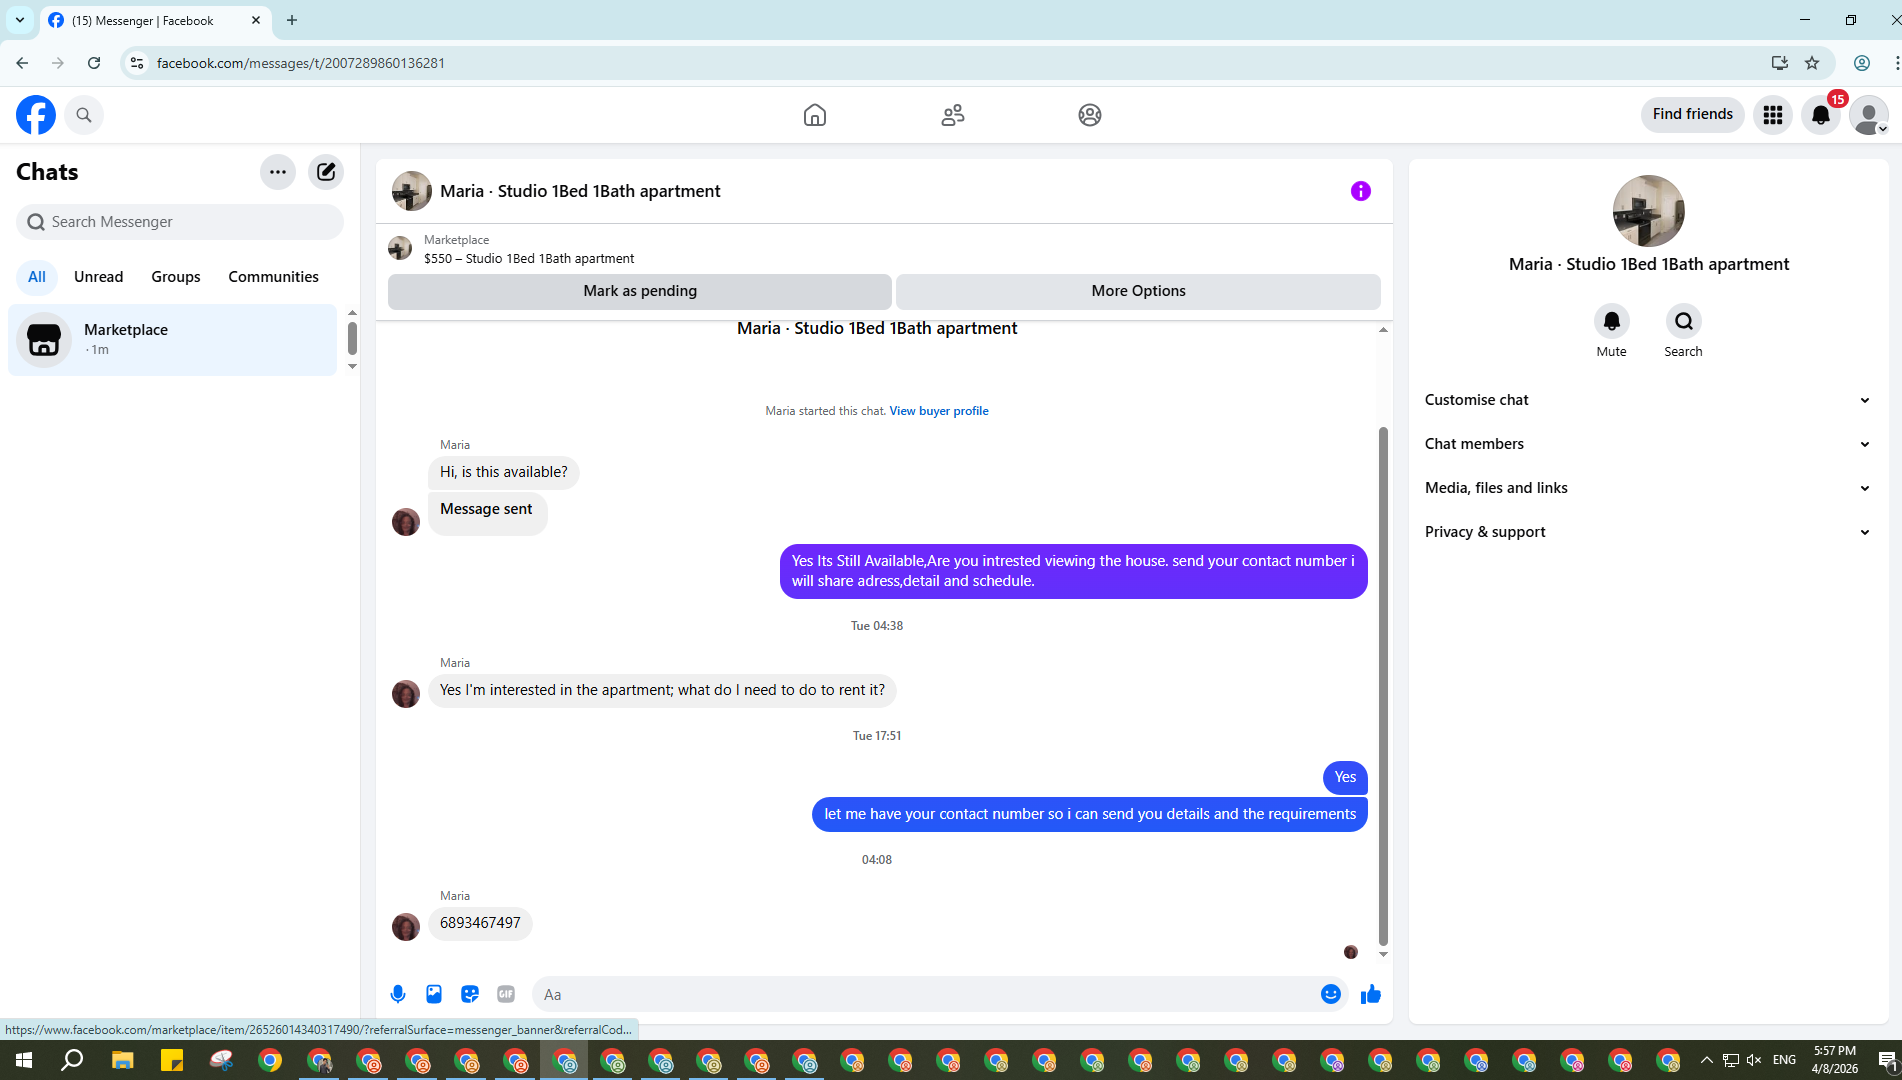Click the 'Hi, is this available?' message
The image size is (1902, 1080).
(504, 472)
